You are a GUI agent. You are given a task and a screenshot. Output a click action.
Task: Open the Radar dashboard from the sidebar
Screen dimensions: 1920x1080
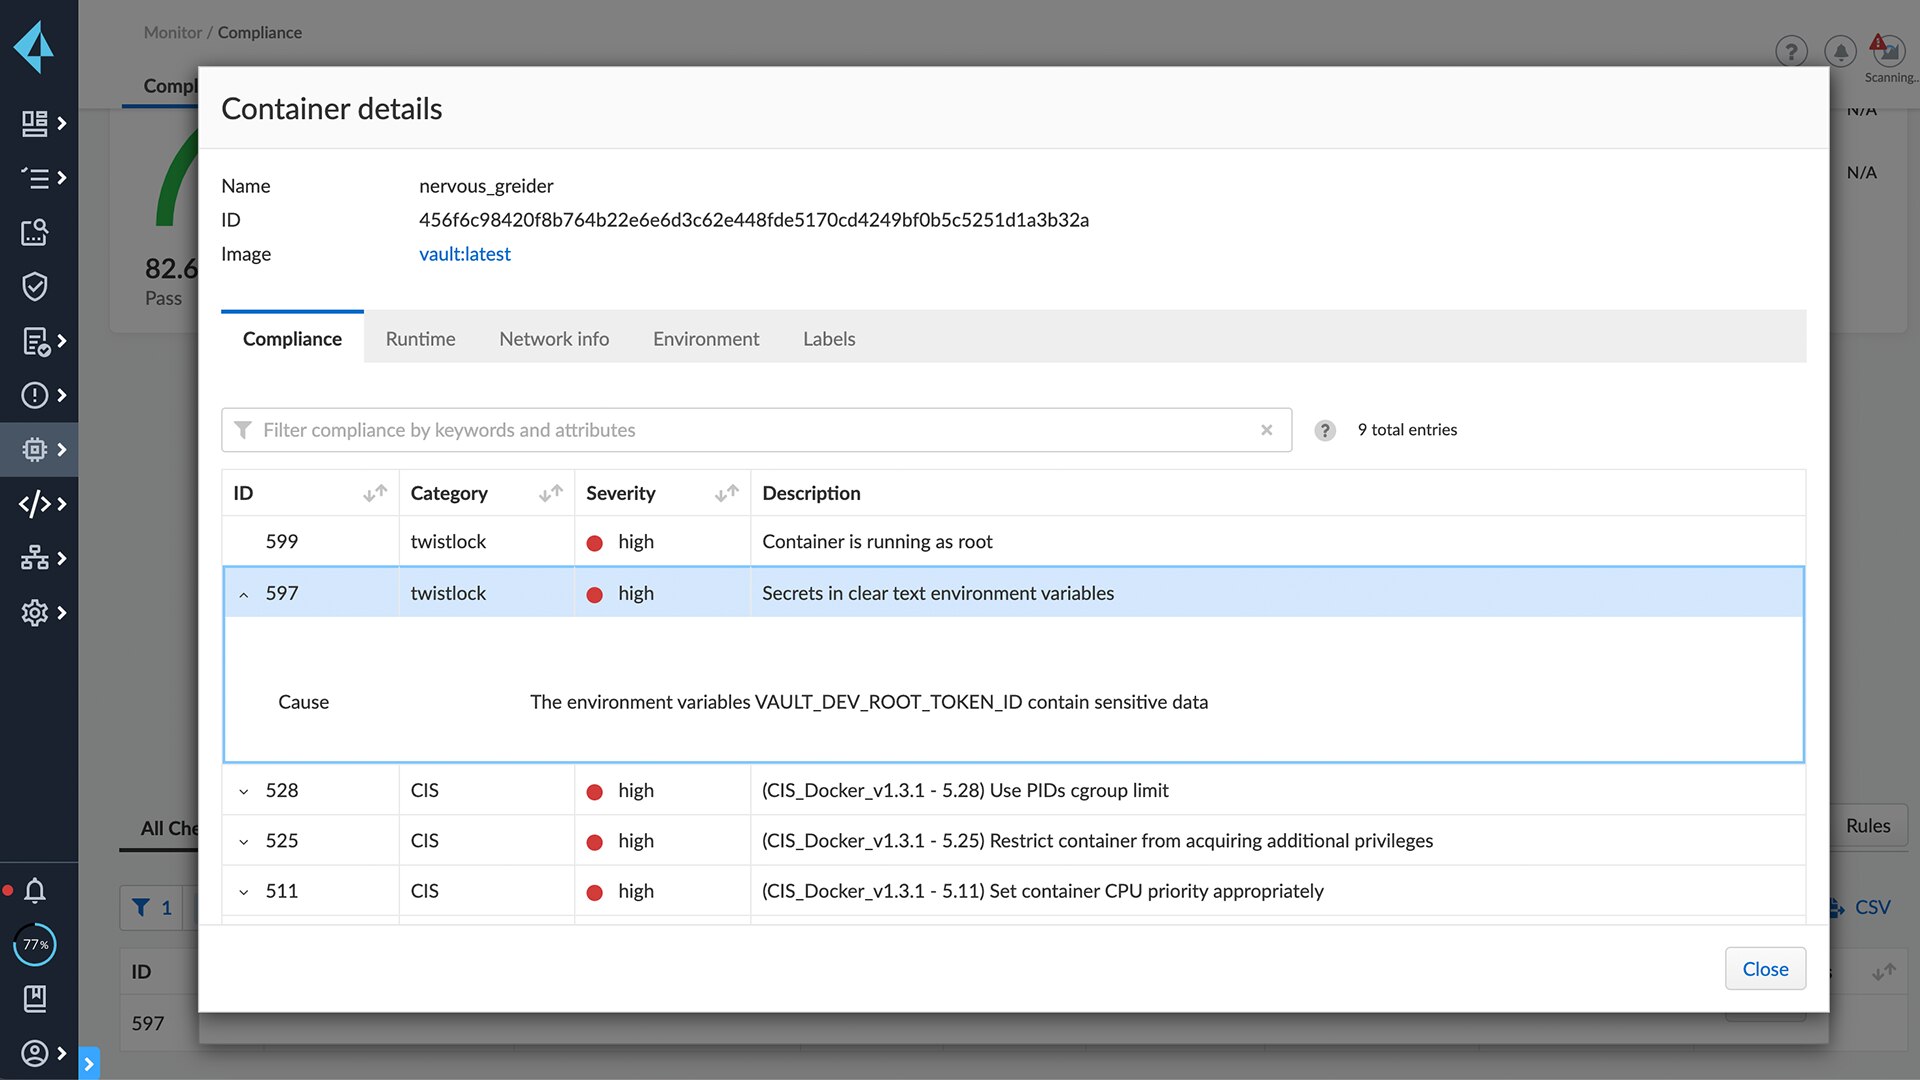point(36,123)
